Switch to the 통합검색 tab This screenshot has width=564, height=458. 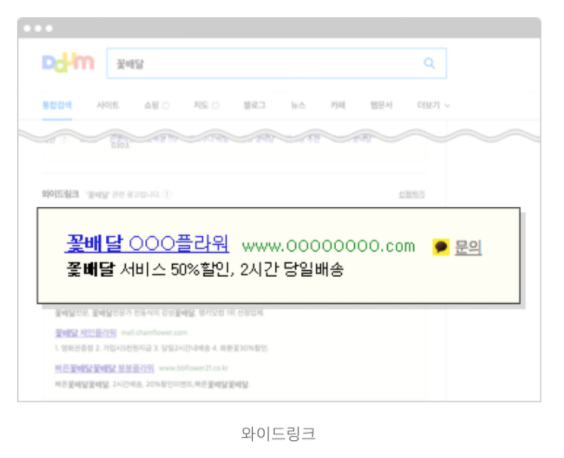click(x=57, y=105)
